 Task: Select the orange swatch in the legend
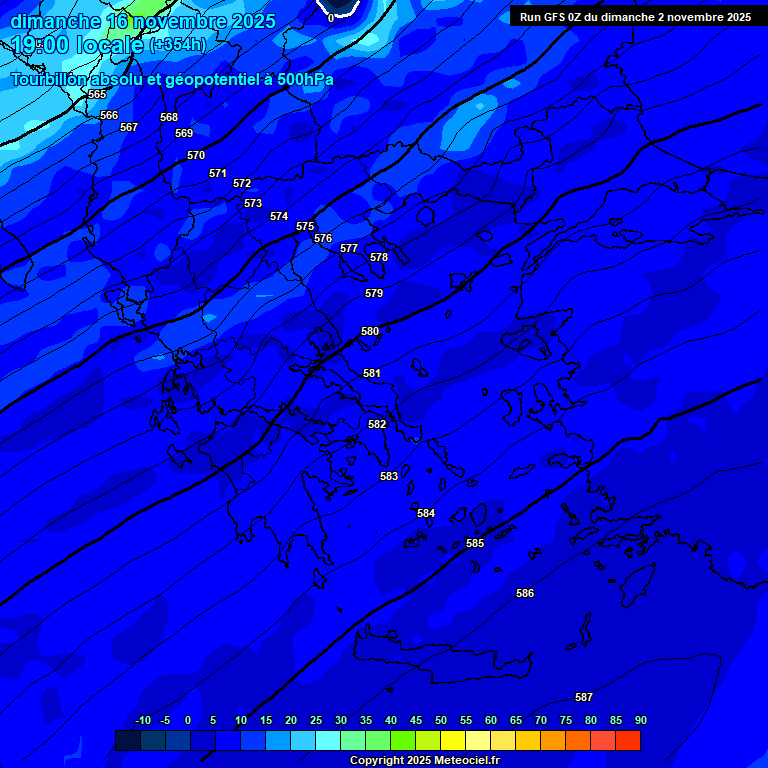coord(552,740)
